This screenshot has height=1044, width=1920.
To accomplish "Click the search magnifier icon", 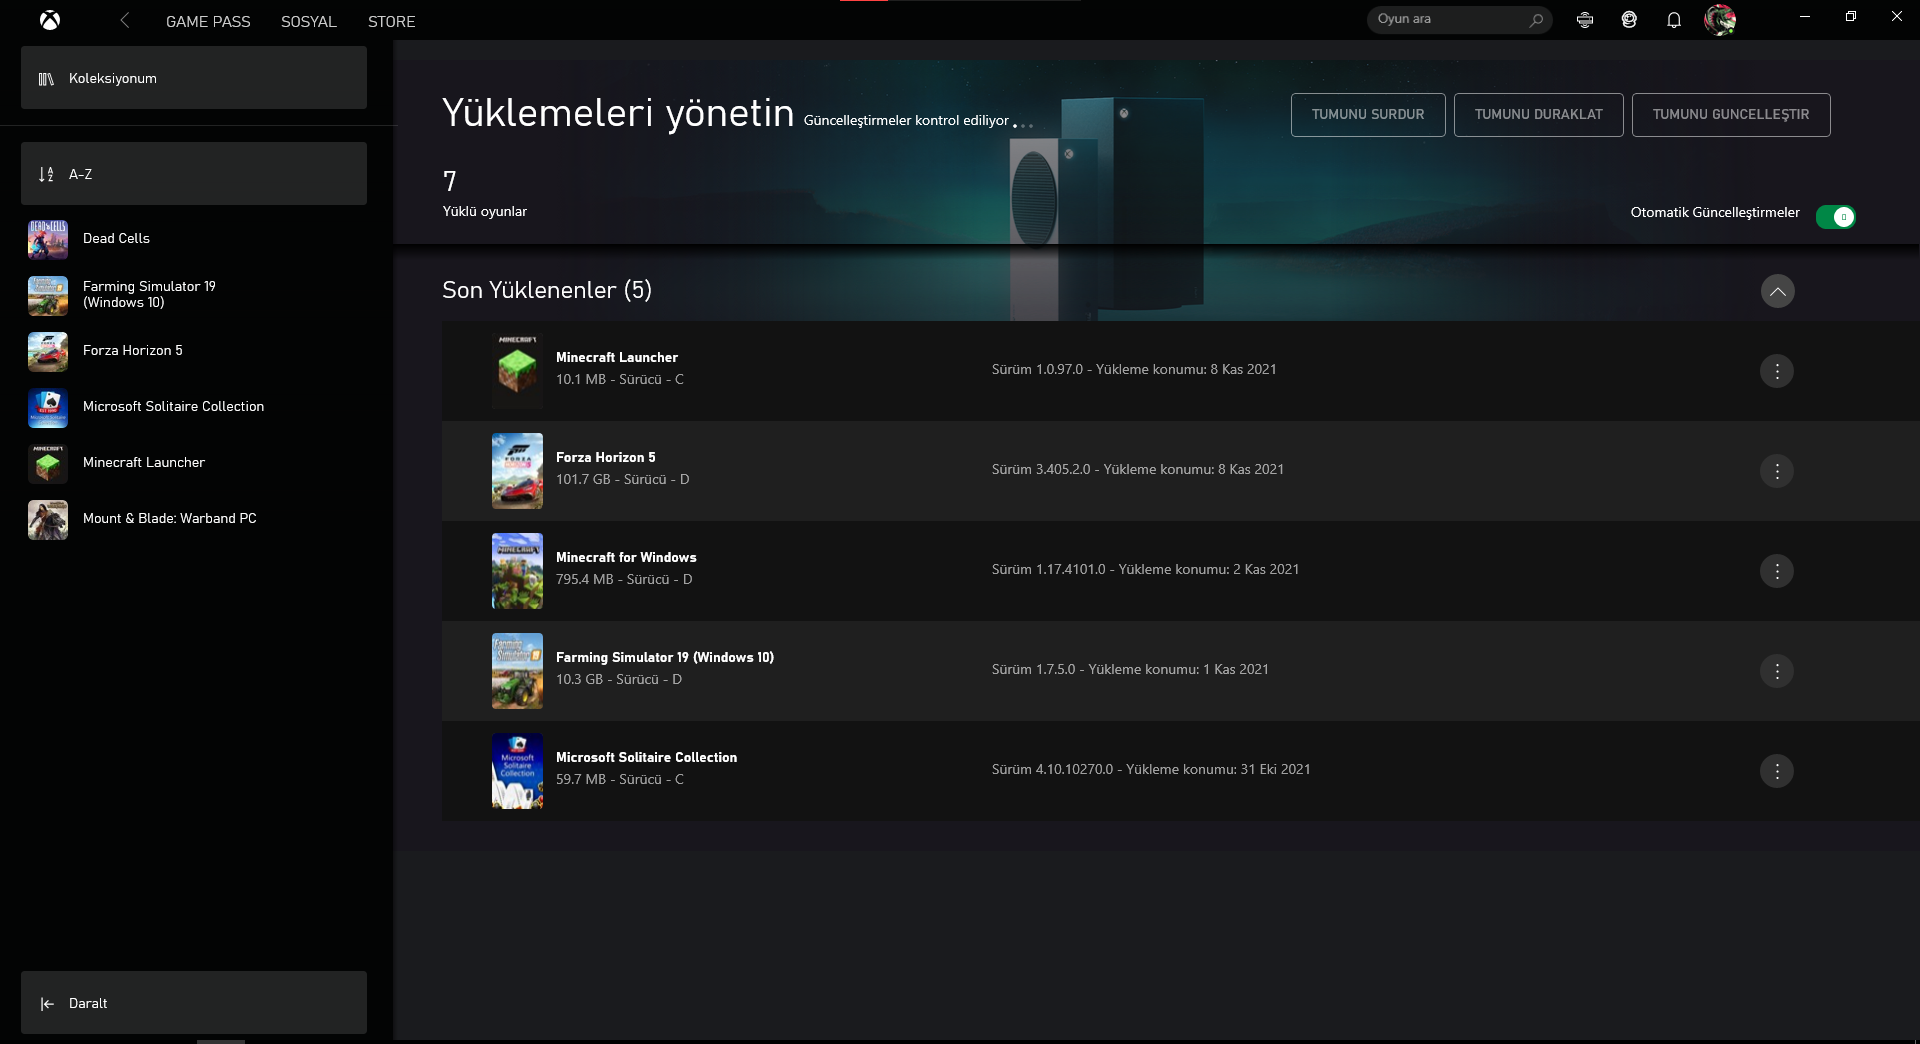I will point(1536,19).
